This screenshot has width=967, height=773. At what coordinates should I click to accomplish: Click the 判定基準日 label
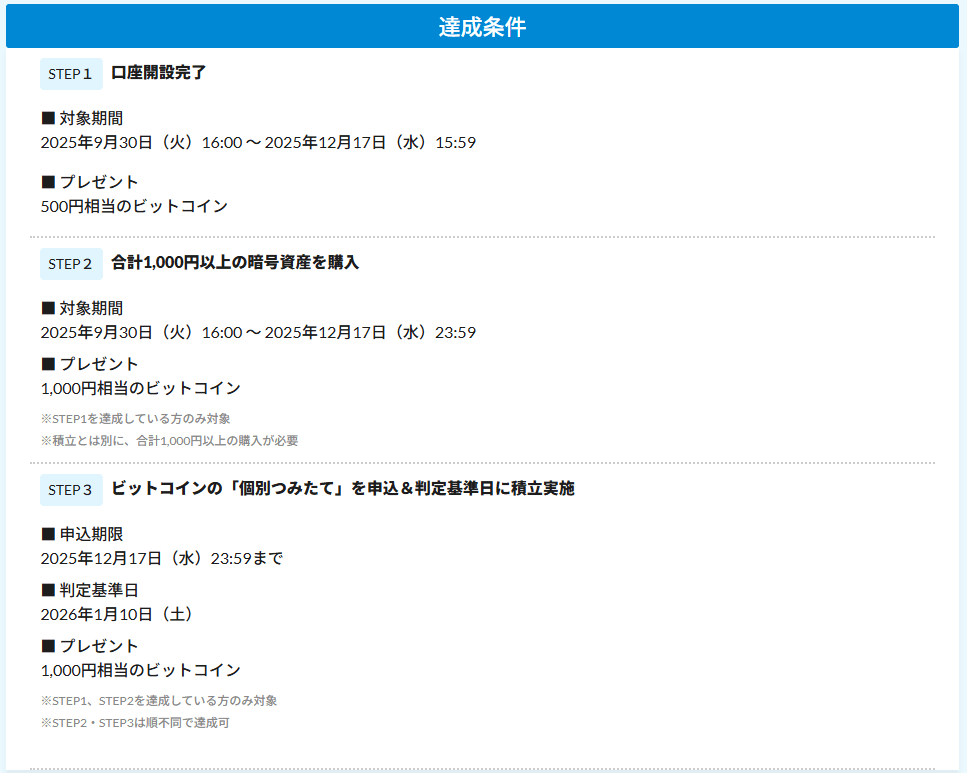coord(89,590)
